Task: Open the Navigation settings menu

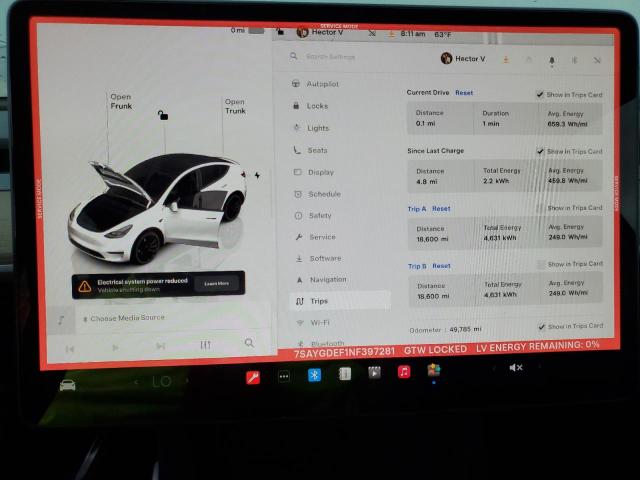Action: point(321,280)
